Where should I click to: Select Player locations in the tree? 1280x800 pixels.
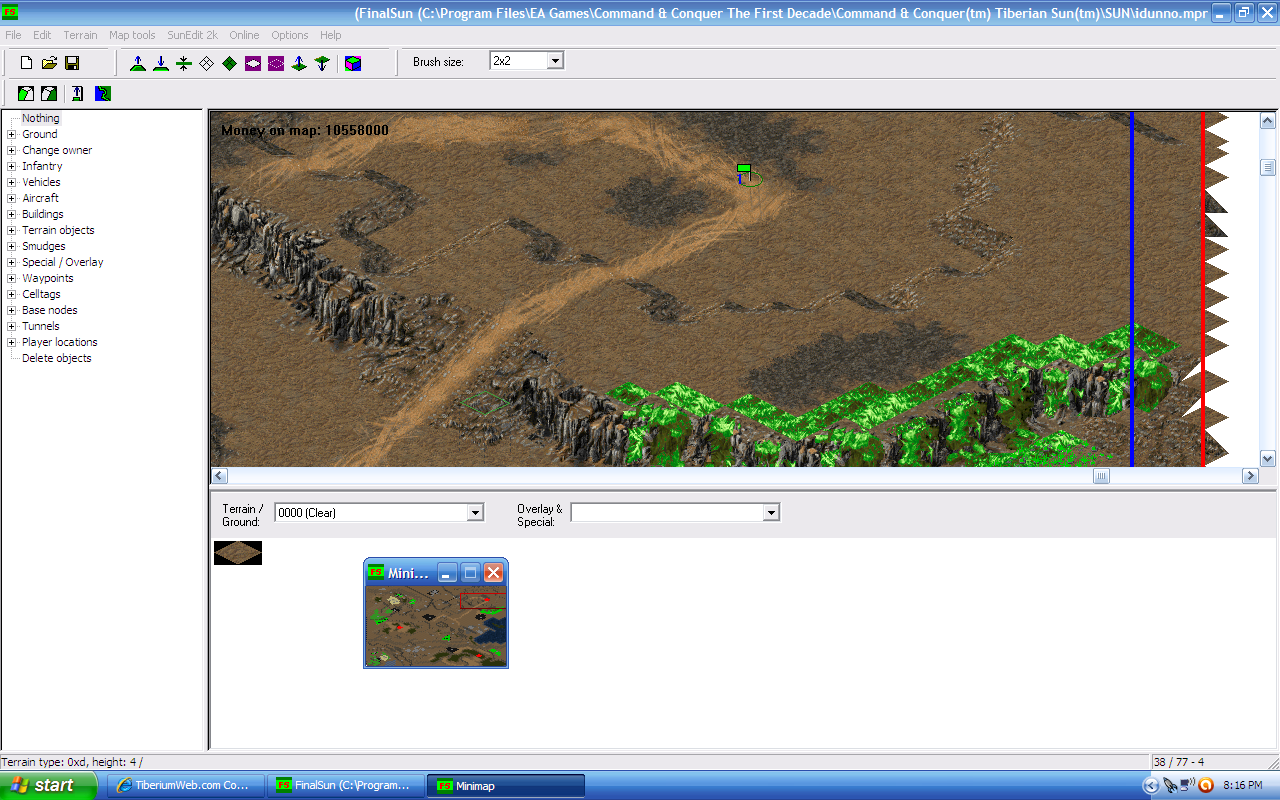tap(60, 342)
